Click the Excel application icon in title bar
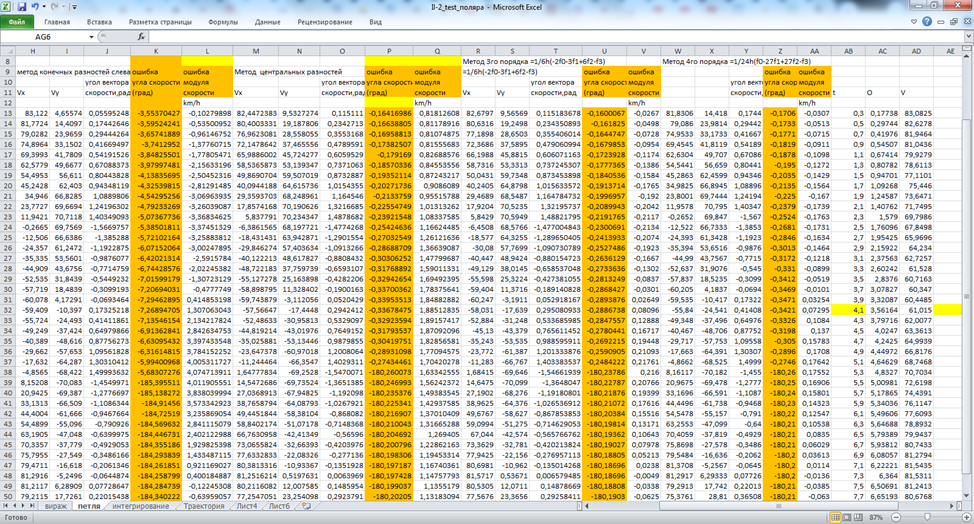This screenshot has width=974, height=524. click(7, 6)
